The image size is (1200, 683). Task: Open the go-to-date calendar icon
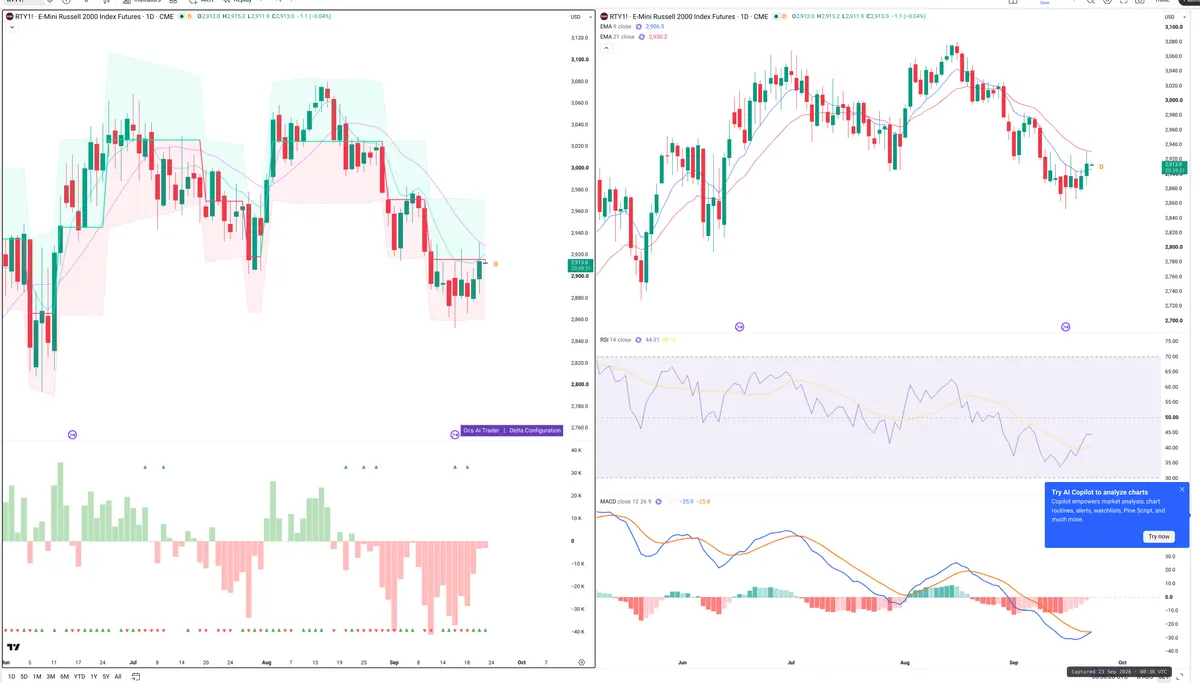[x=136, y=676]
